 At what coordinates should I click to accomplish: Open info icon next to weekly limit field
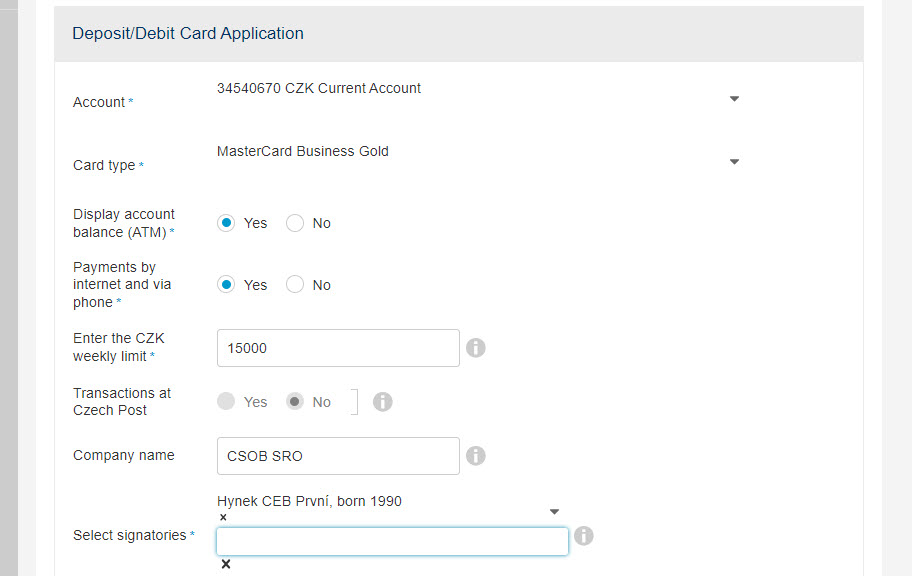pyautogui.click(x=475, y=348)
